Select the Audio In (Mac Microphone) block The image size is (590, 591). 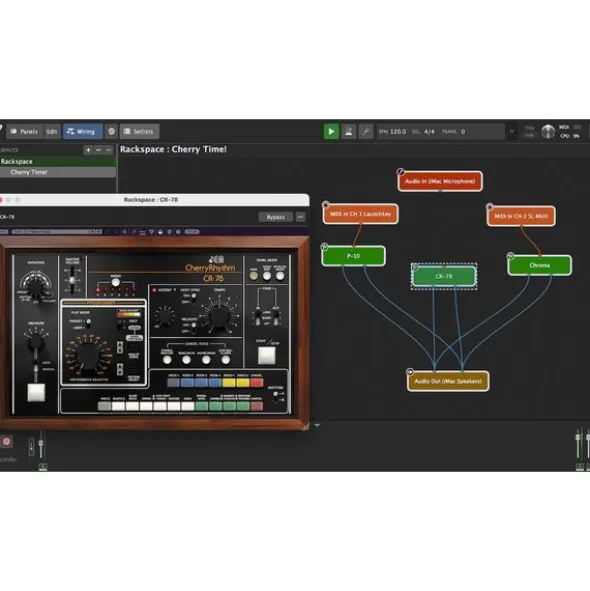coord(440,181)
